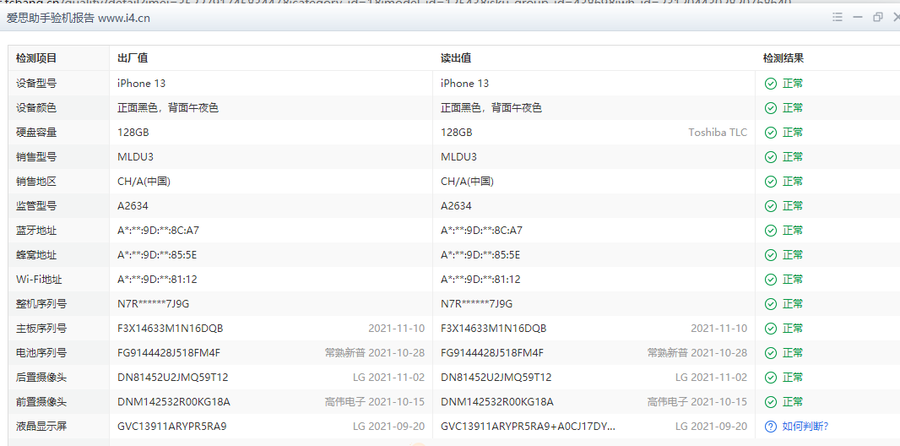Image resolution: width=900 pixels, height=446 pixels.
Task: Click the green check icon for 蓝牙地址
Action: tap(770, 230)
